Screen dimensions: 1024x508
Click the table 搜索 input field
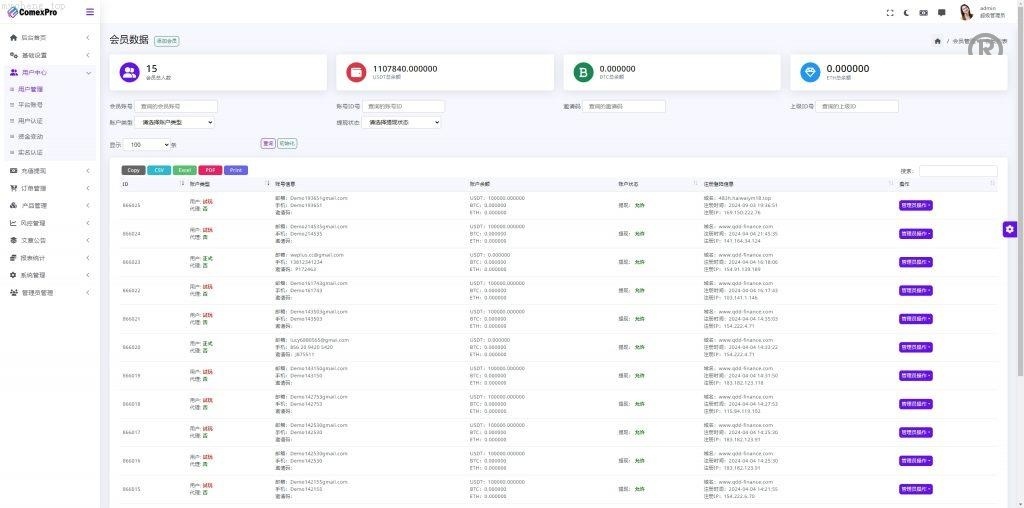[x=957, y=171]
